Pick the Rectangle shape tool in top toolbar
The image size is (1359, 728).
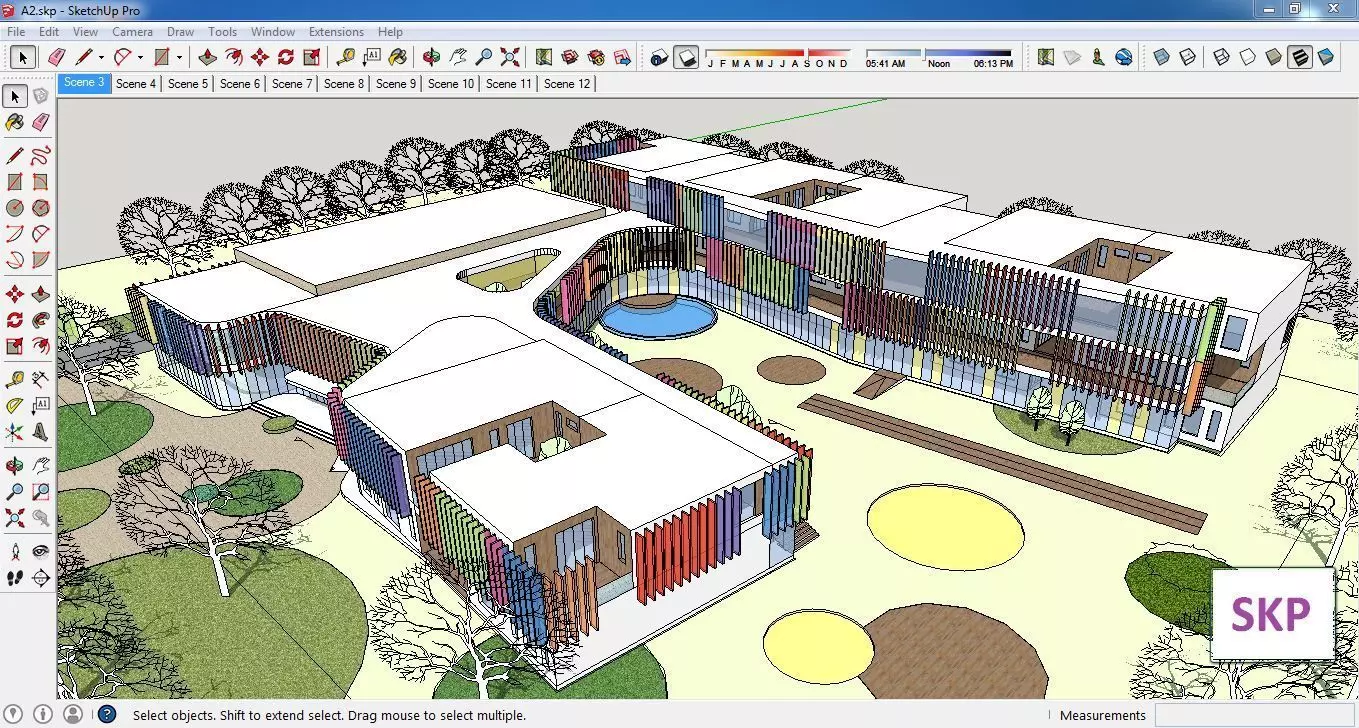(162, 57)
